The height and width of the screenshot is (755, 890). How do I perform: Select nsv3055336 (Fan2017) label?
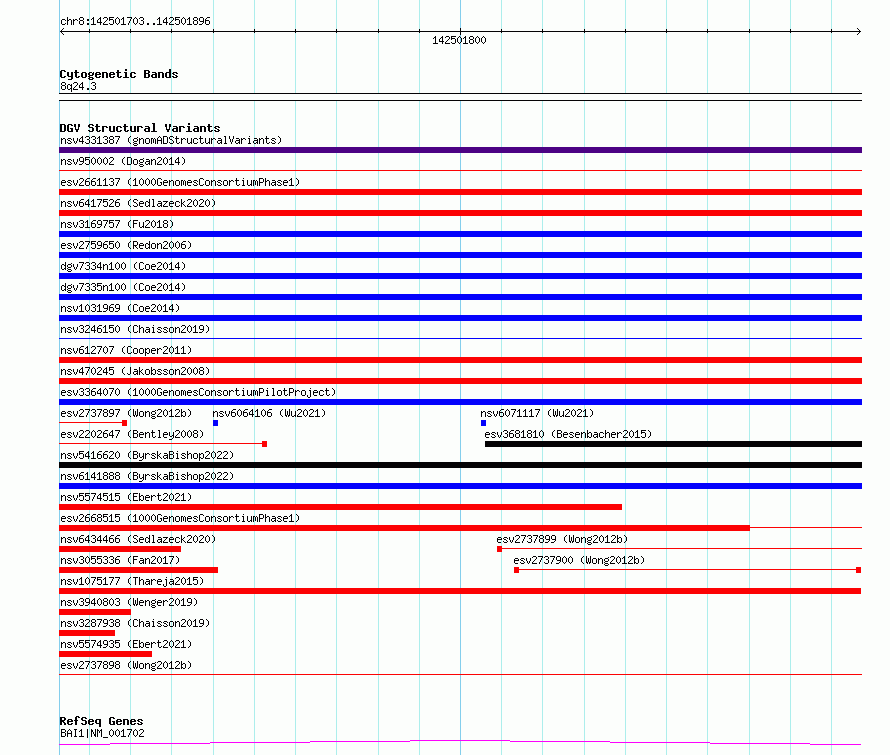(120, 560)
